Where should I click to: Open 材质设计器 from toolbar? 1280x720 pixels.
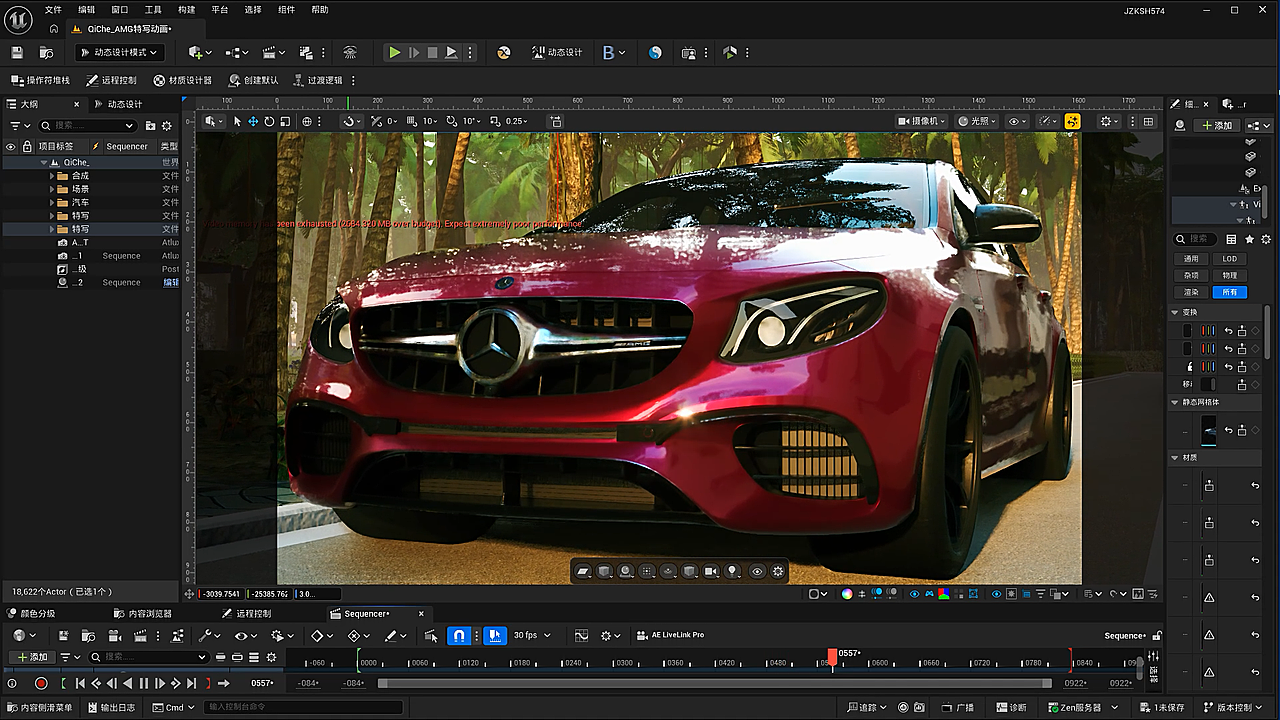coord(182,80)
